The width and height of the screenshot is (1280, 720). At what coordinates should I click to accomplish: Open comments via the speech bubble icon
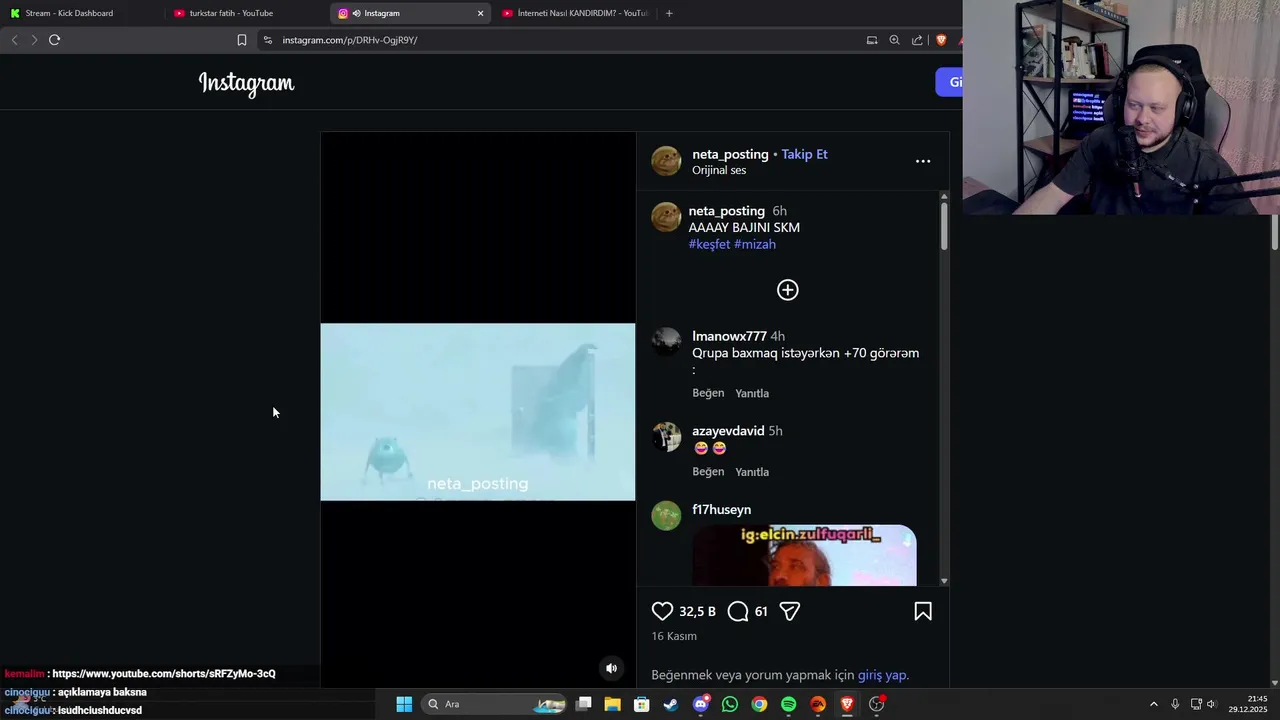(738, 611)
